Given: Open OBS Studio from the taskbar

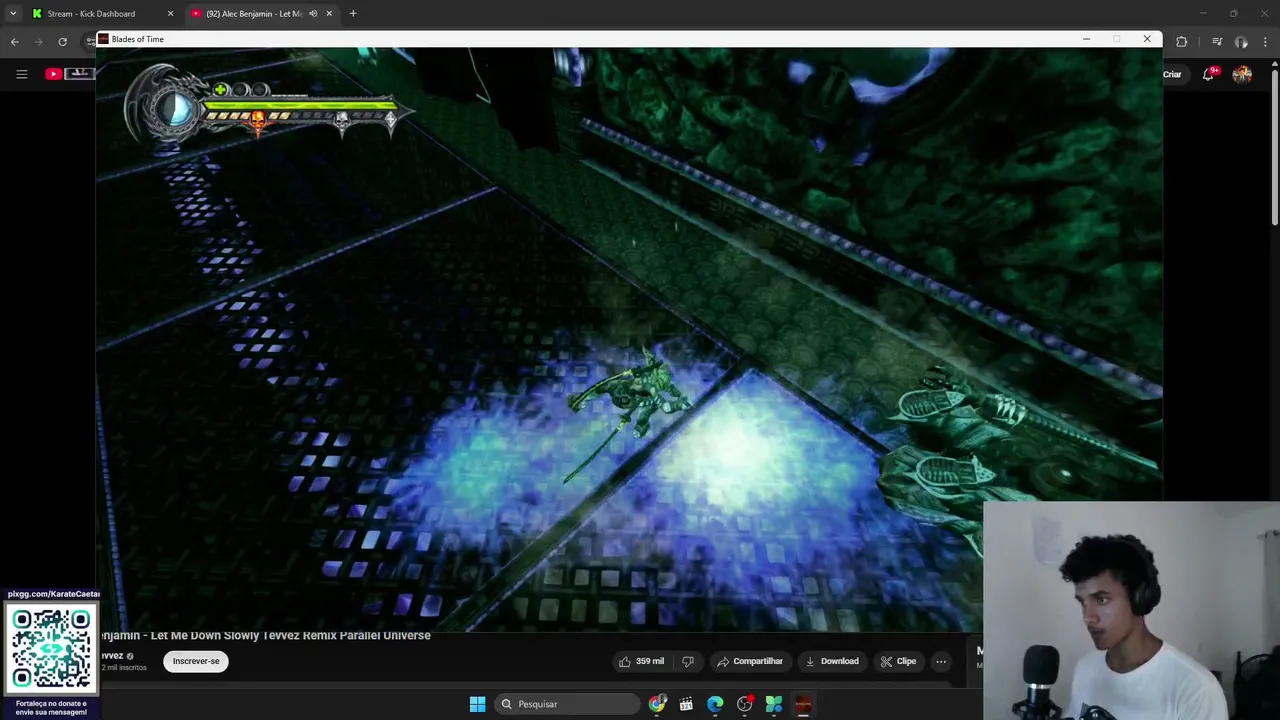Looking at the screenshot, I should 744,704.
